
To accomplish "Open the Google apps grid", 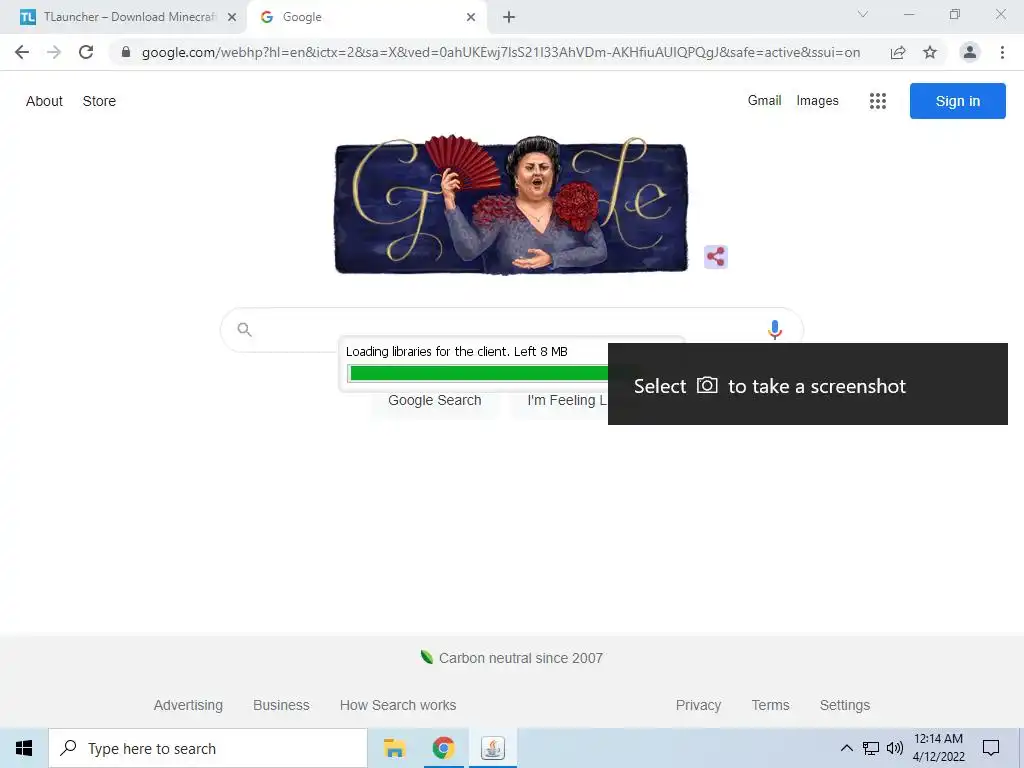I will click(x=878, y=101).
